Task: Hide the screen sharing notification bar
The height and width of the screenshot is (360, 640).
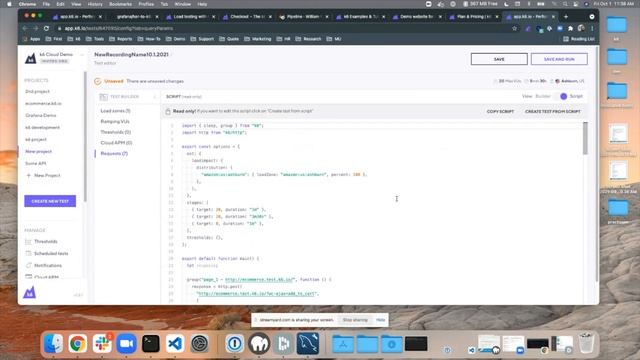Action: click(x=380, y=320)
